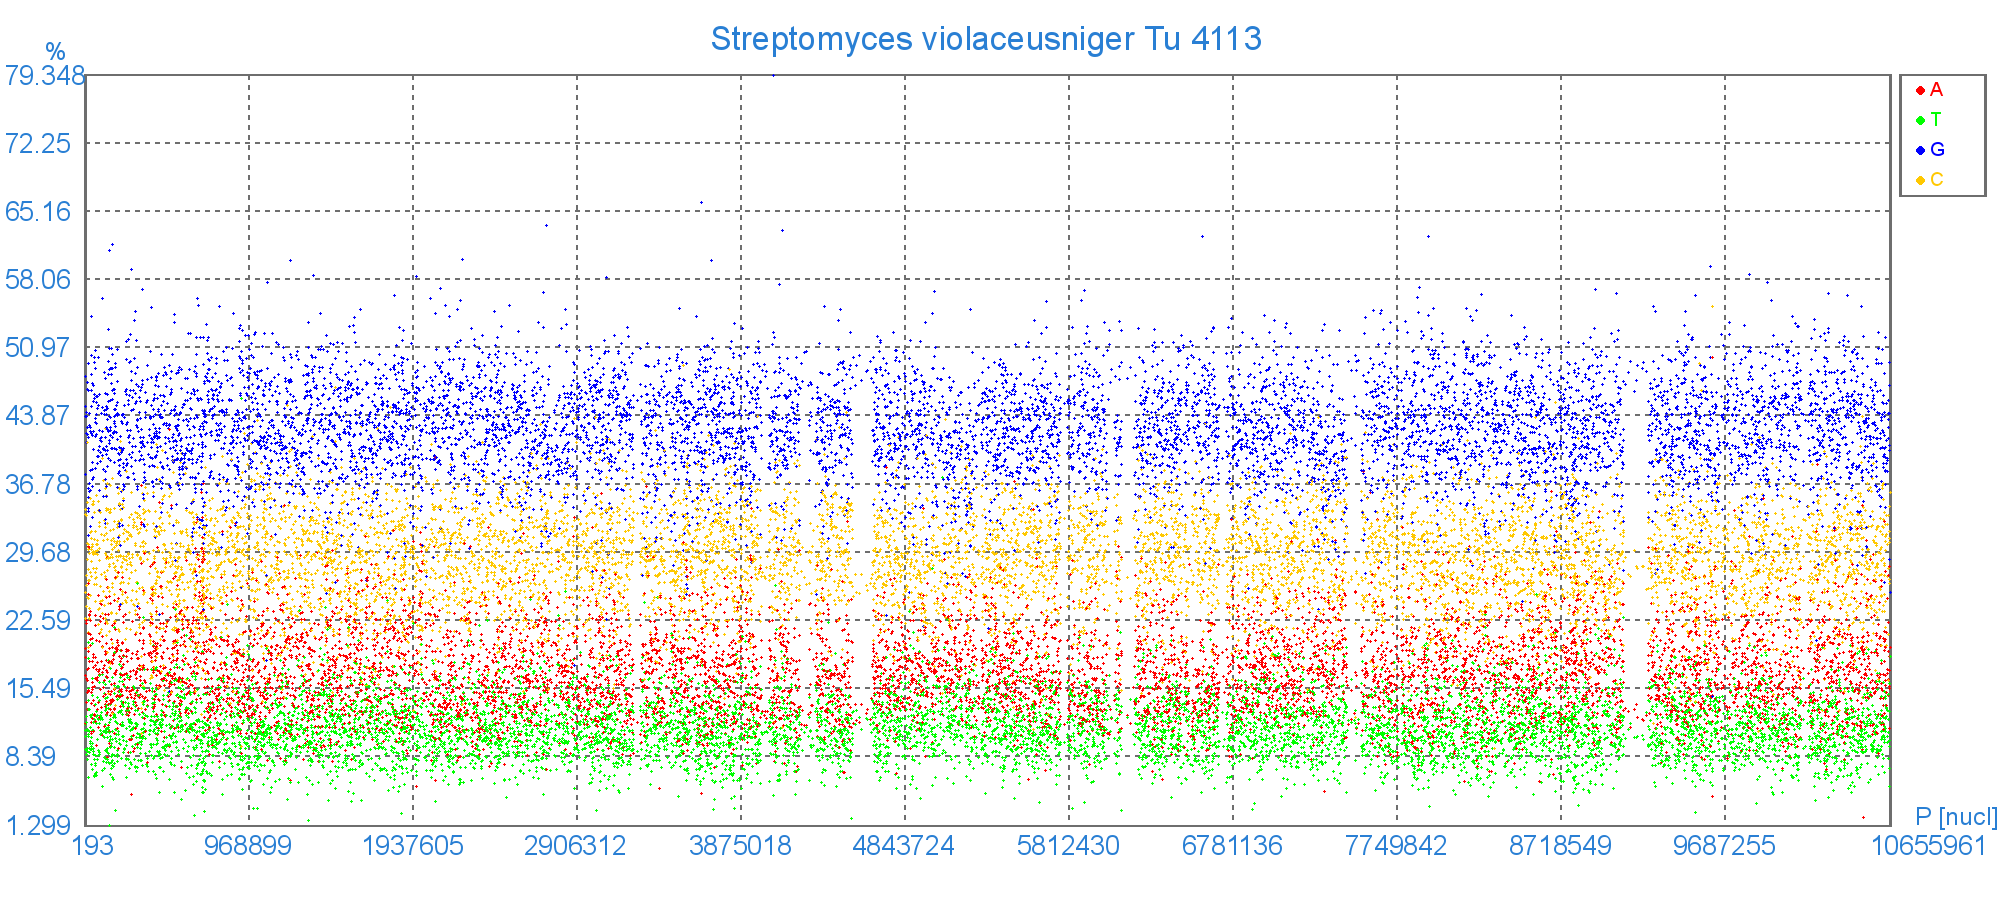
Task: Select the blue G legend entry
Action: tap(1930, 150)
